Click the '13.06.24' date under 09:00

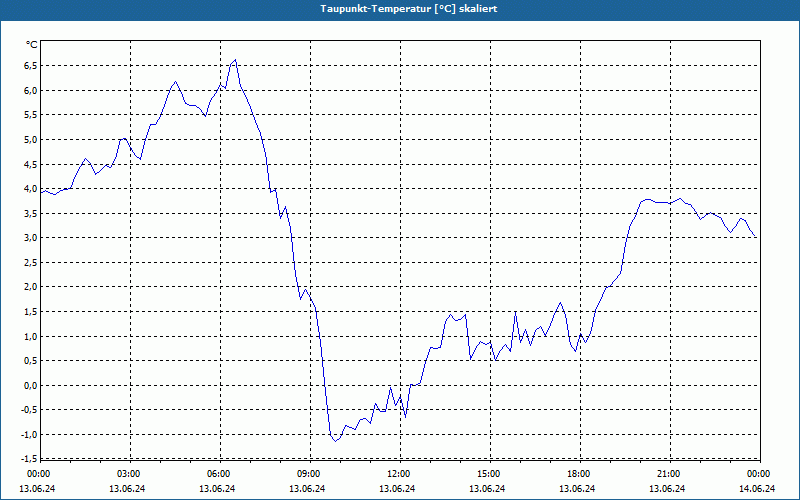[308, 489]
